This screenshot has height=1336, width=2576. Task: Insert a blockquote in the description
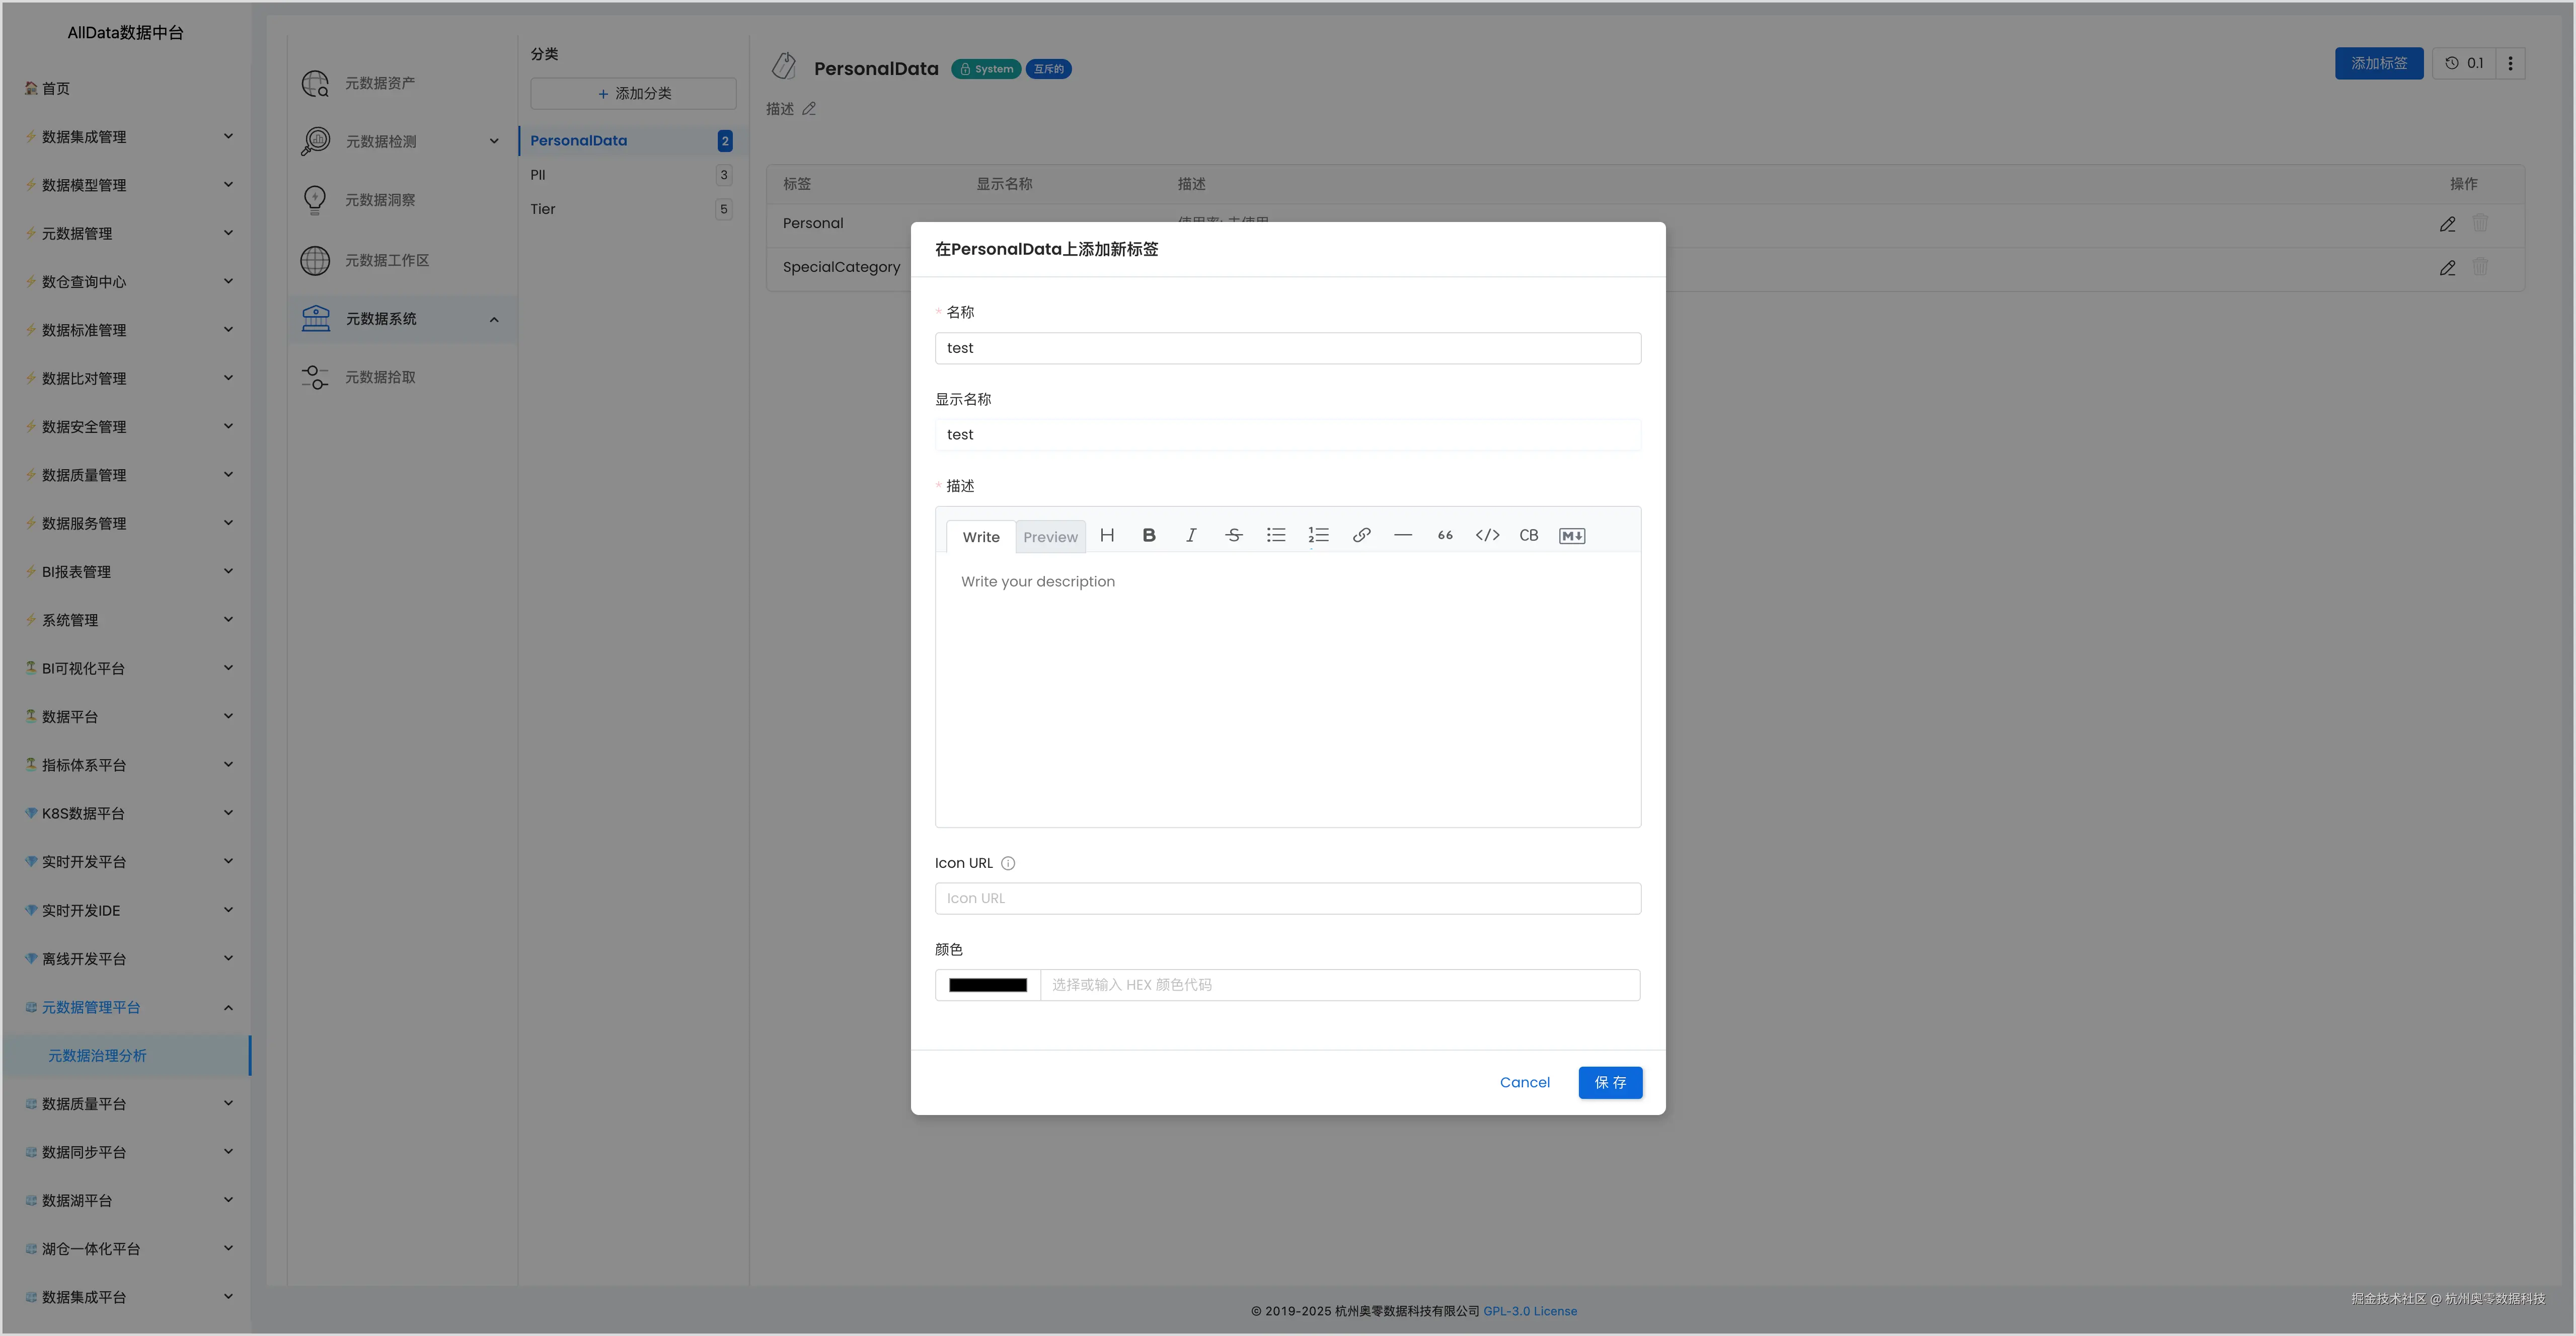[x=1445, y=536]
